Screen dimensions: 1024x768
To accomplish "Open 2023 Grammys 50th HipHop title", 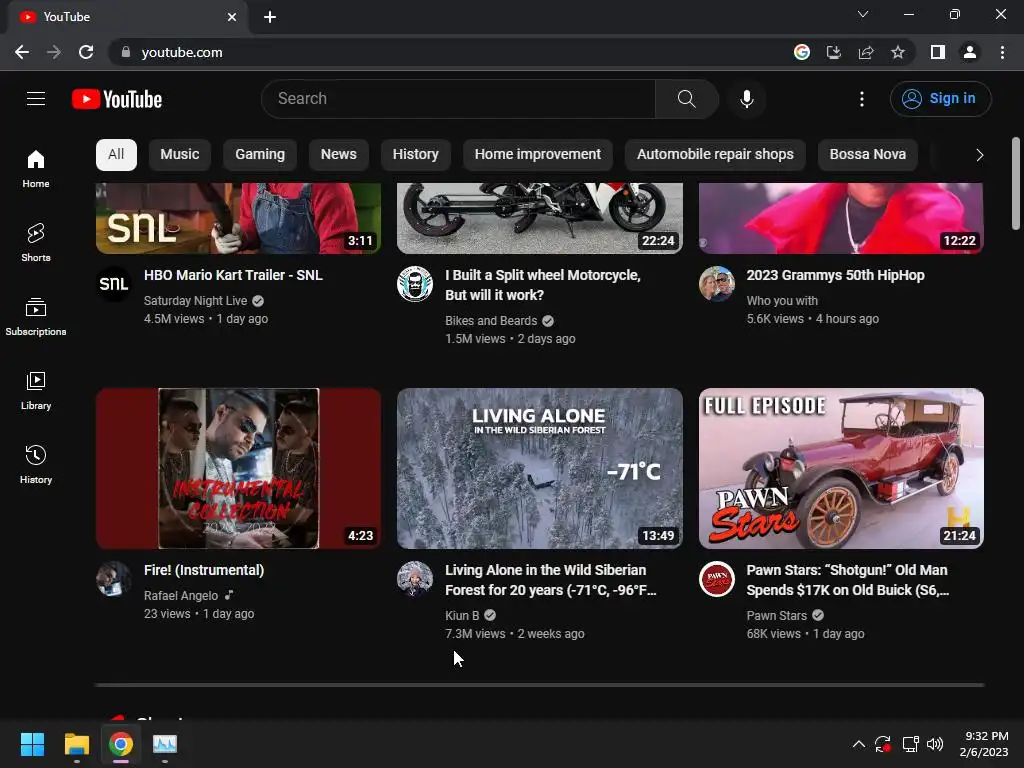I will pos(835,275).
